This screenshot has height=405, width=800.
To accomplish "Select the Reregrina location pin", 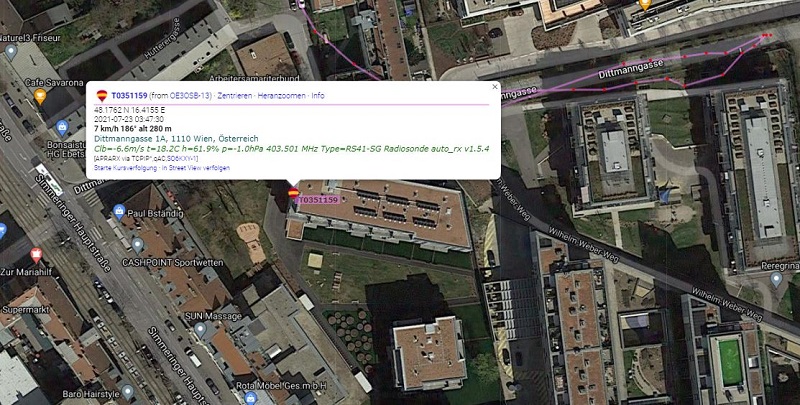I will [776, 280].
